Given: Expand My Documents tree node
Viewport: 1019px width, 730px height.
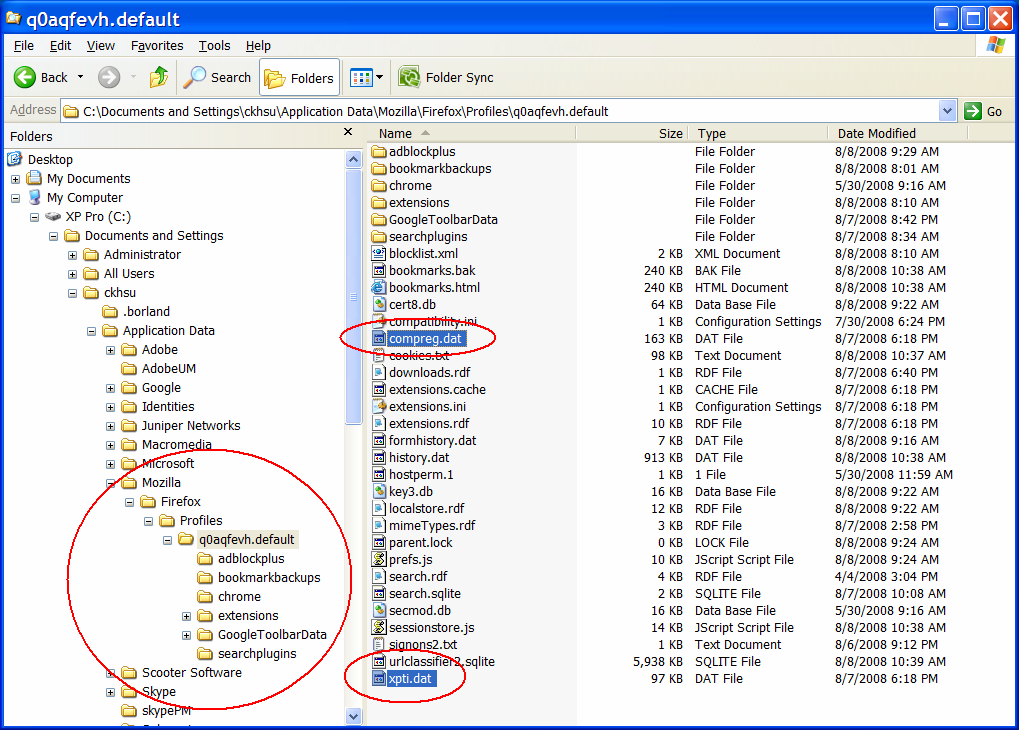Looking at the screenshot, I should pos(16,179).
